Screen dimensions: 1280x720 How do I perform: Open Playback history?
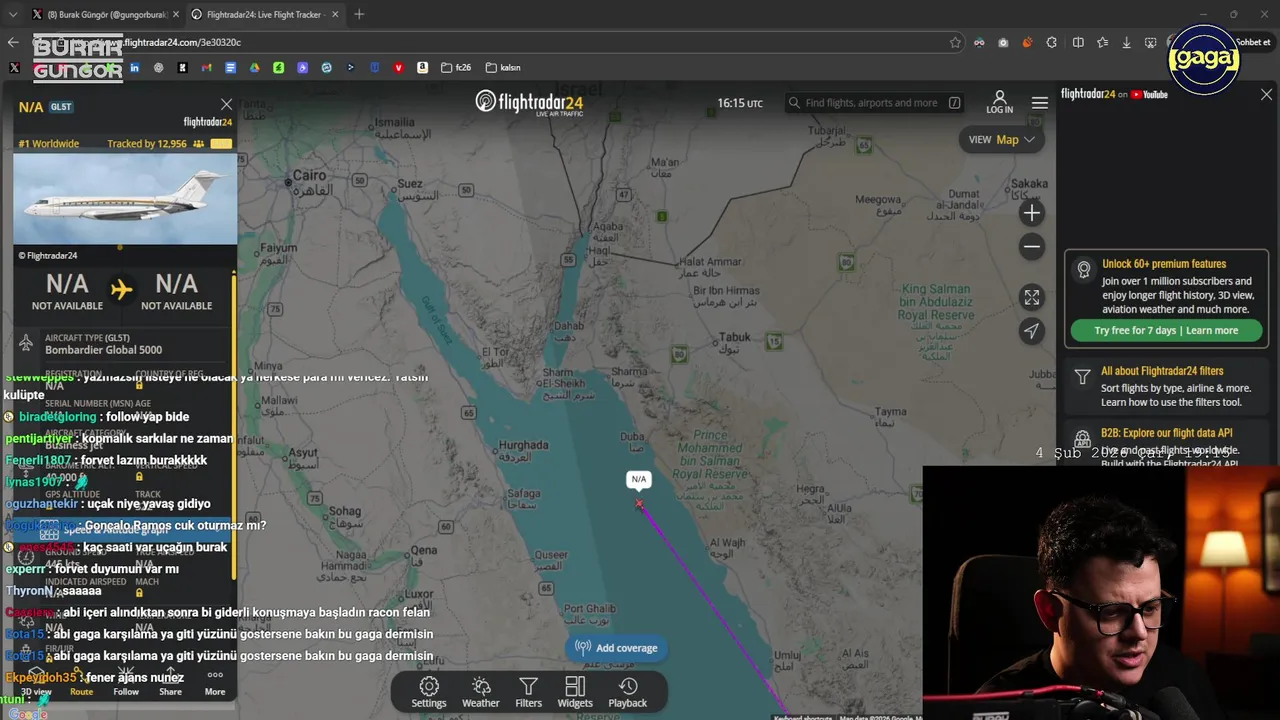[628, 692]
